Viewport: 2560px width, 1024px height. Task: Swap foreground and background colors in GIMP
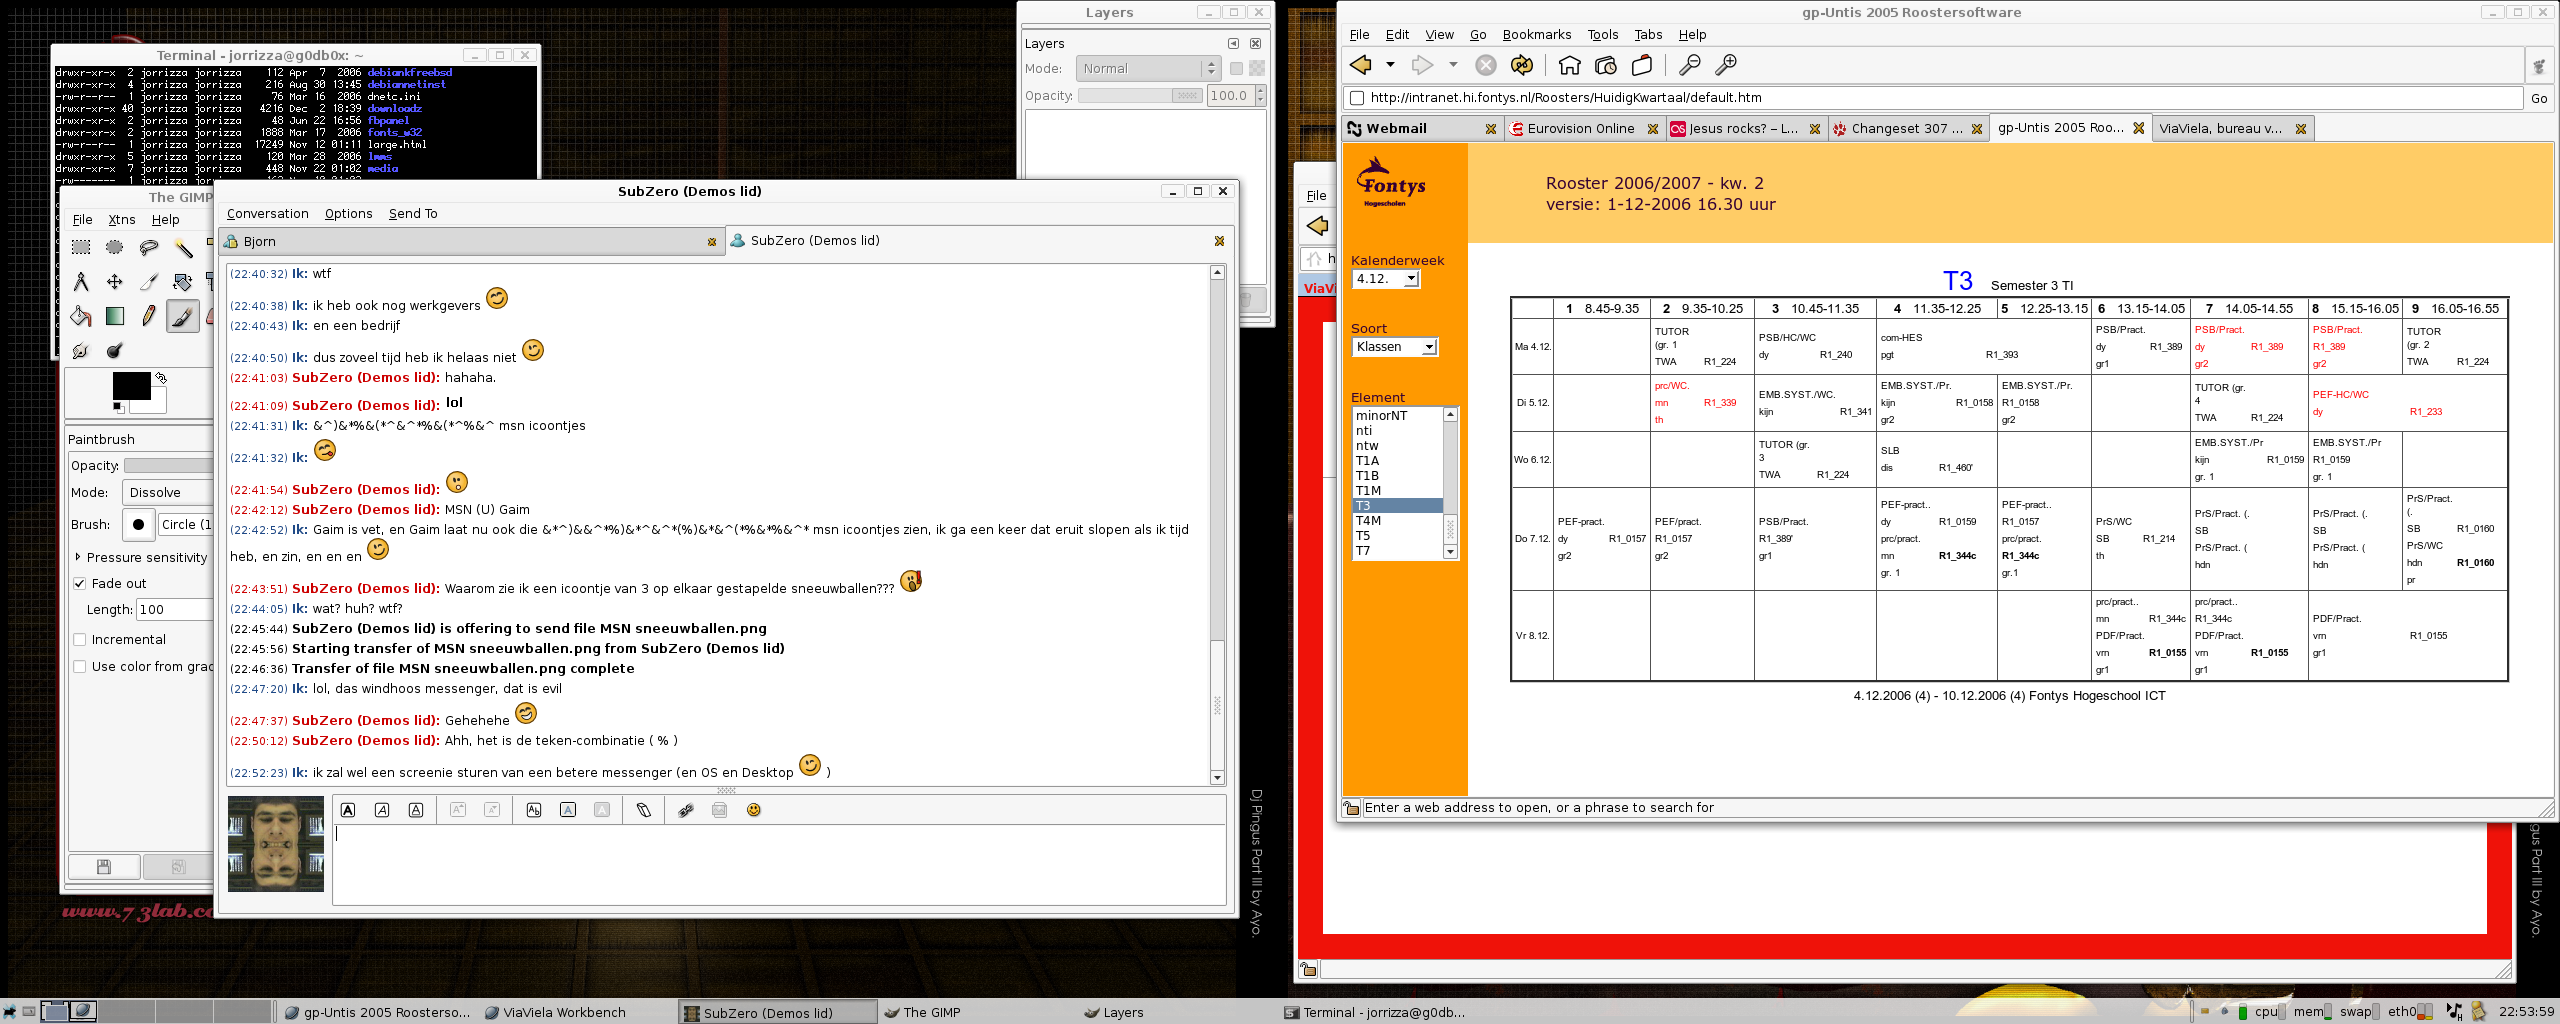(x=161, y=378)
